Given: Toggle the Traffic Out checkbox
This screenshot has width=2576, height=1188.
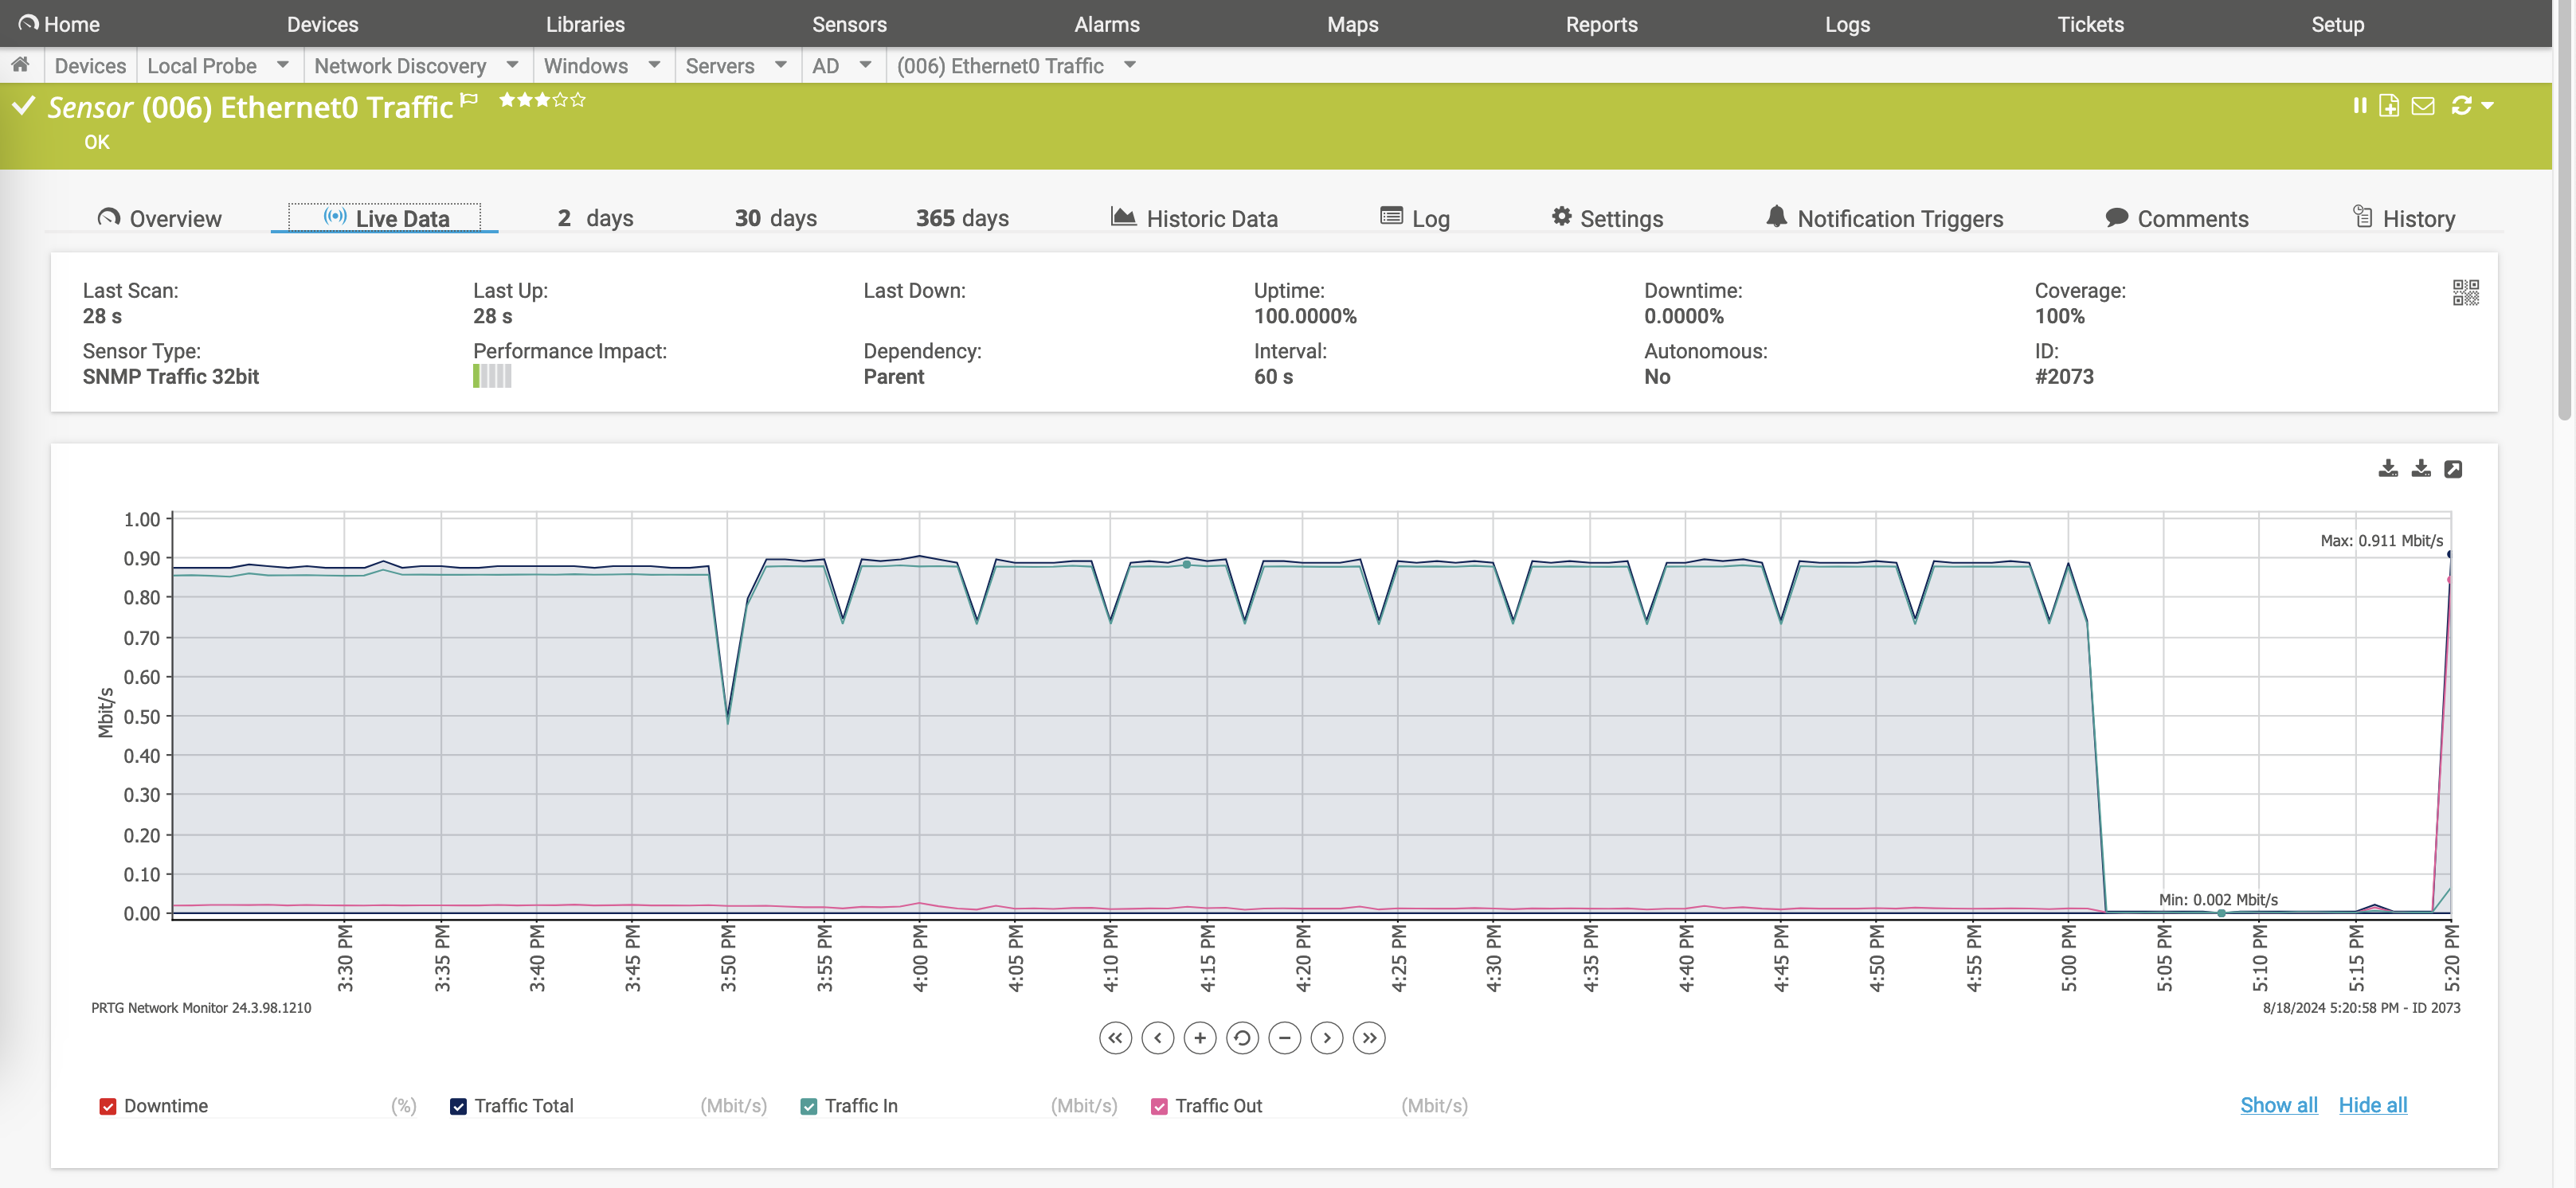Looking at the screenshot, I should point(1159,1106).
